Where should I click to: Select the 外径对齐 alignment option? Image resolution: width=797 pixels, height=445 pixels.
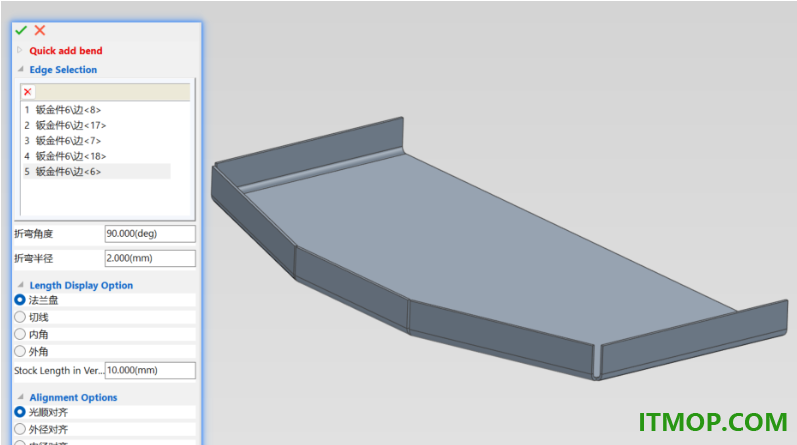point(20,429)
